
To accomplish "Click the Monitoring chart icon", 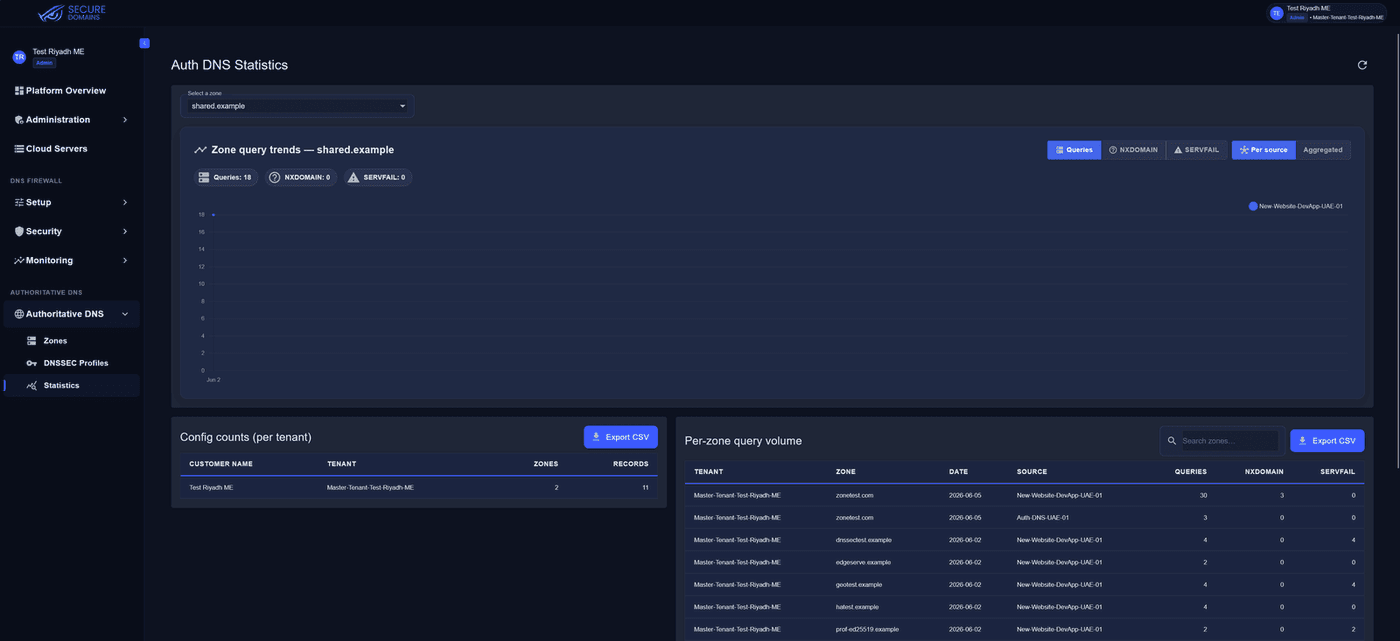I will (x=19, y=261).
